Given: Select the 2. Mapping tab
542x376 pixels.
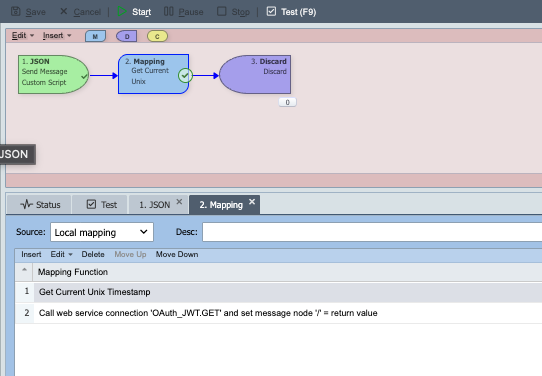Looking at the screenshot, I should click(221, 205).
